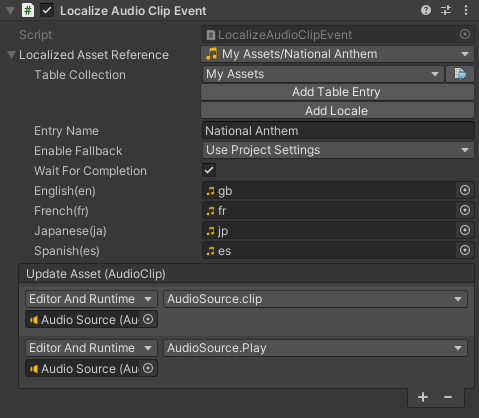479x418 pixels.
Task: Open object picker for Play event Audio Source
Action: pos(148,368)
